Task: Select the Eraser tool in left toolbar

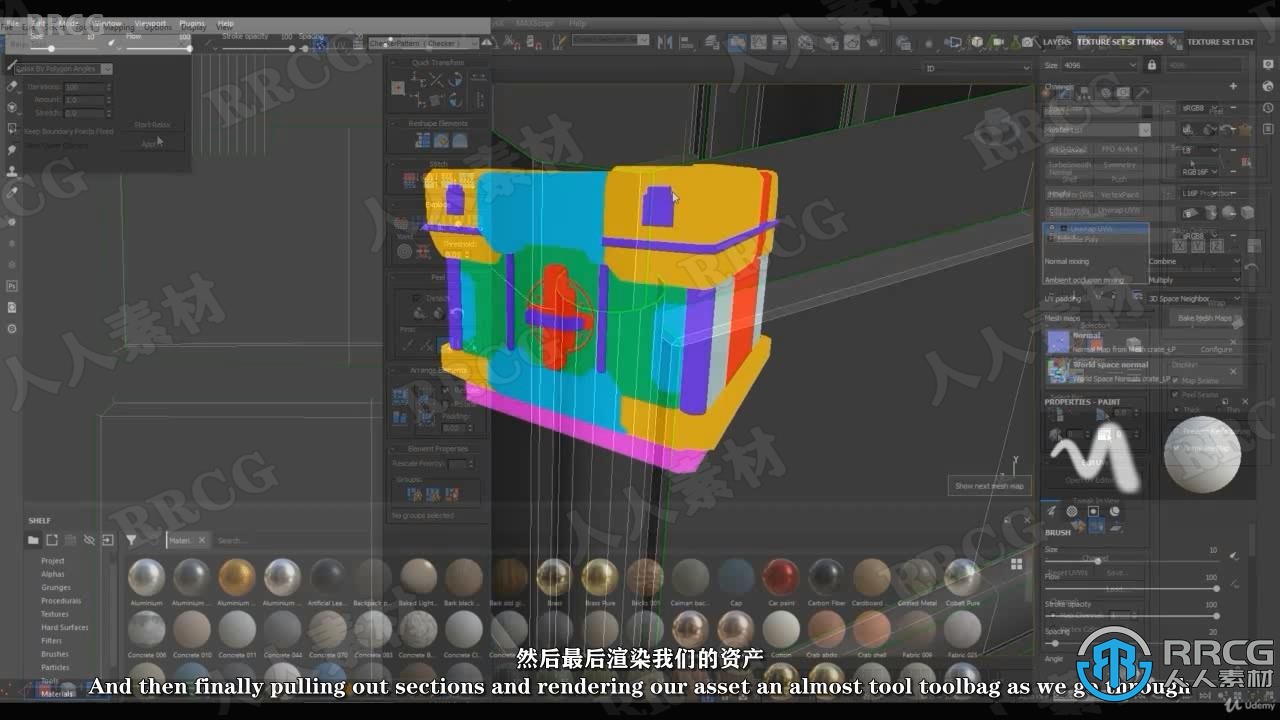Action: point(12,86)
